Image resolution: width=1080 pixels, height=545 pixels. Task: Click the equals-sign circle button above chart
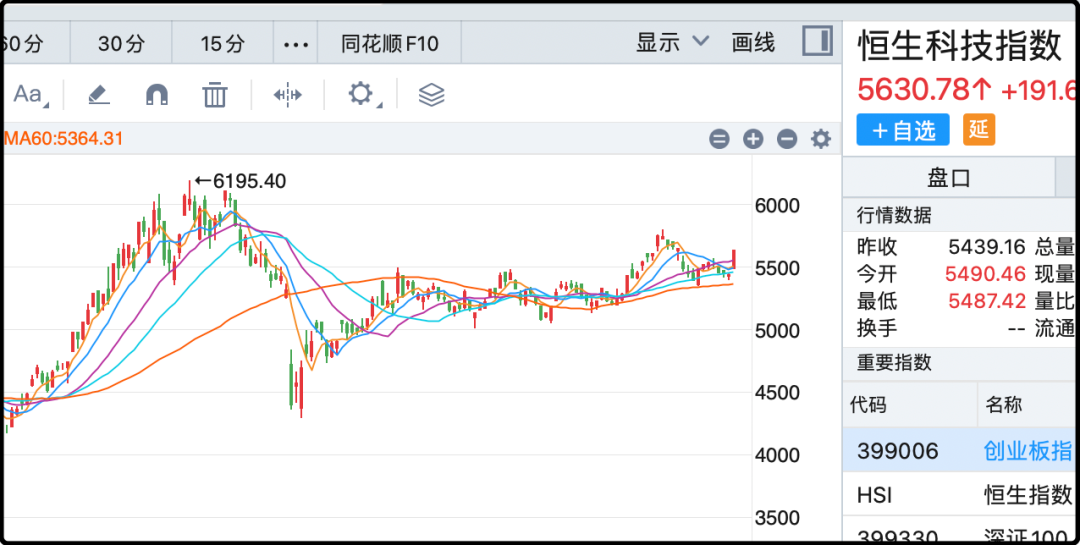point(719,139)
